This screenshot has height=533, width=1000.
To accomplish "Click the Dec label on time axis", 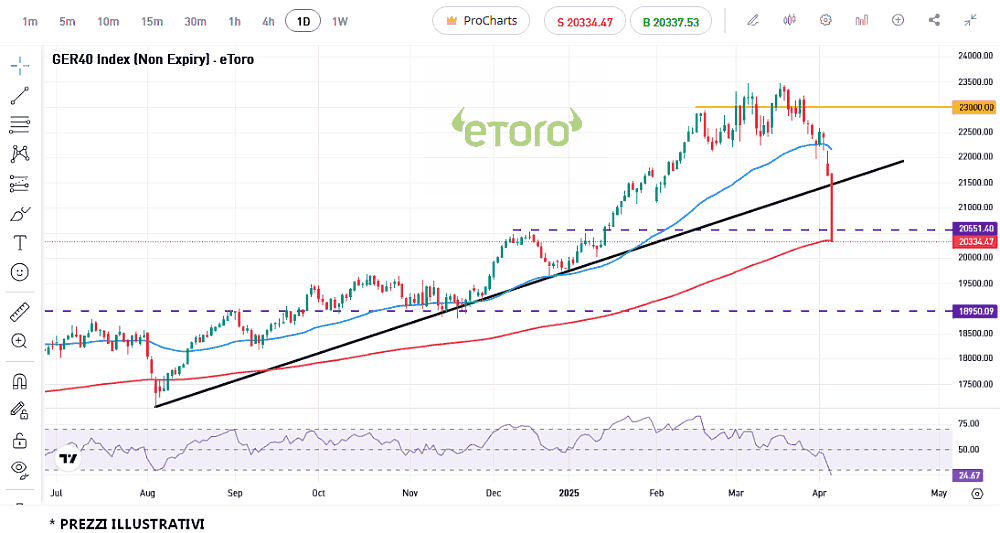I will click(x=493, y=493).
